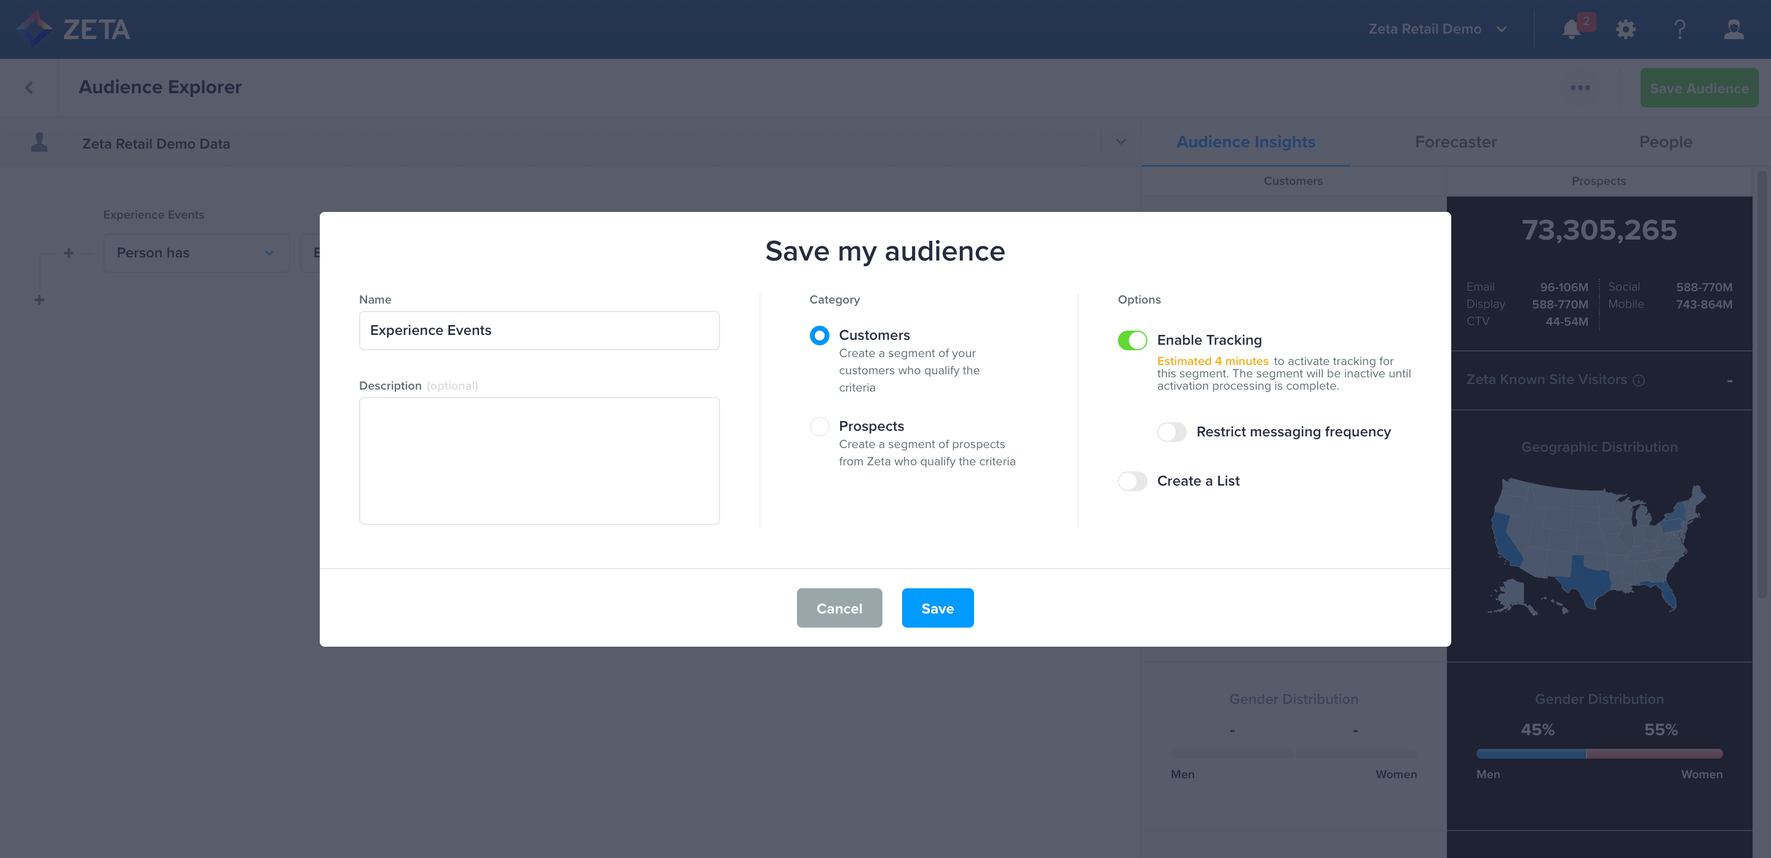The image size is (1771, 858).
Task: Switch to the Forecaster tab
Action: tap(1455, 142)
